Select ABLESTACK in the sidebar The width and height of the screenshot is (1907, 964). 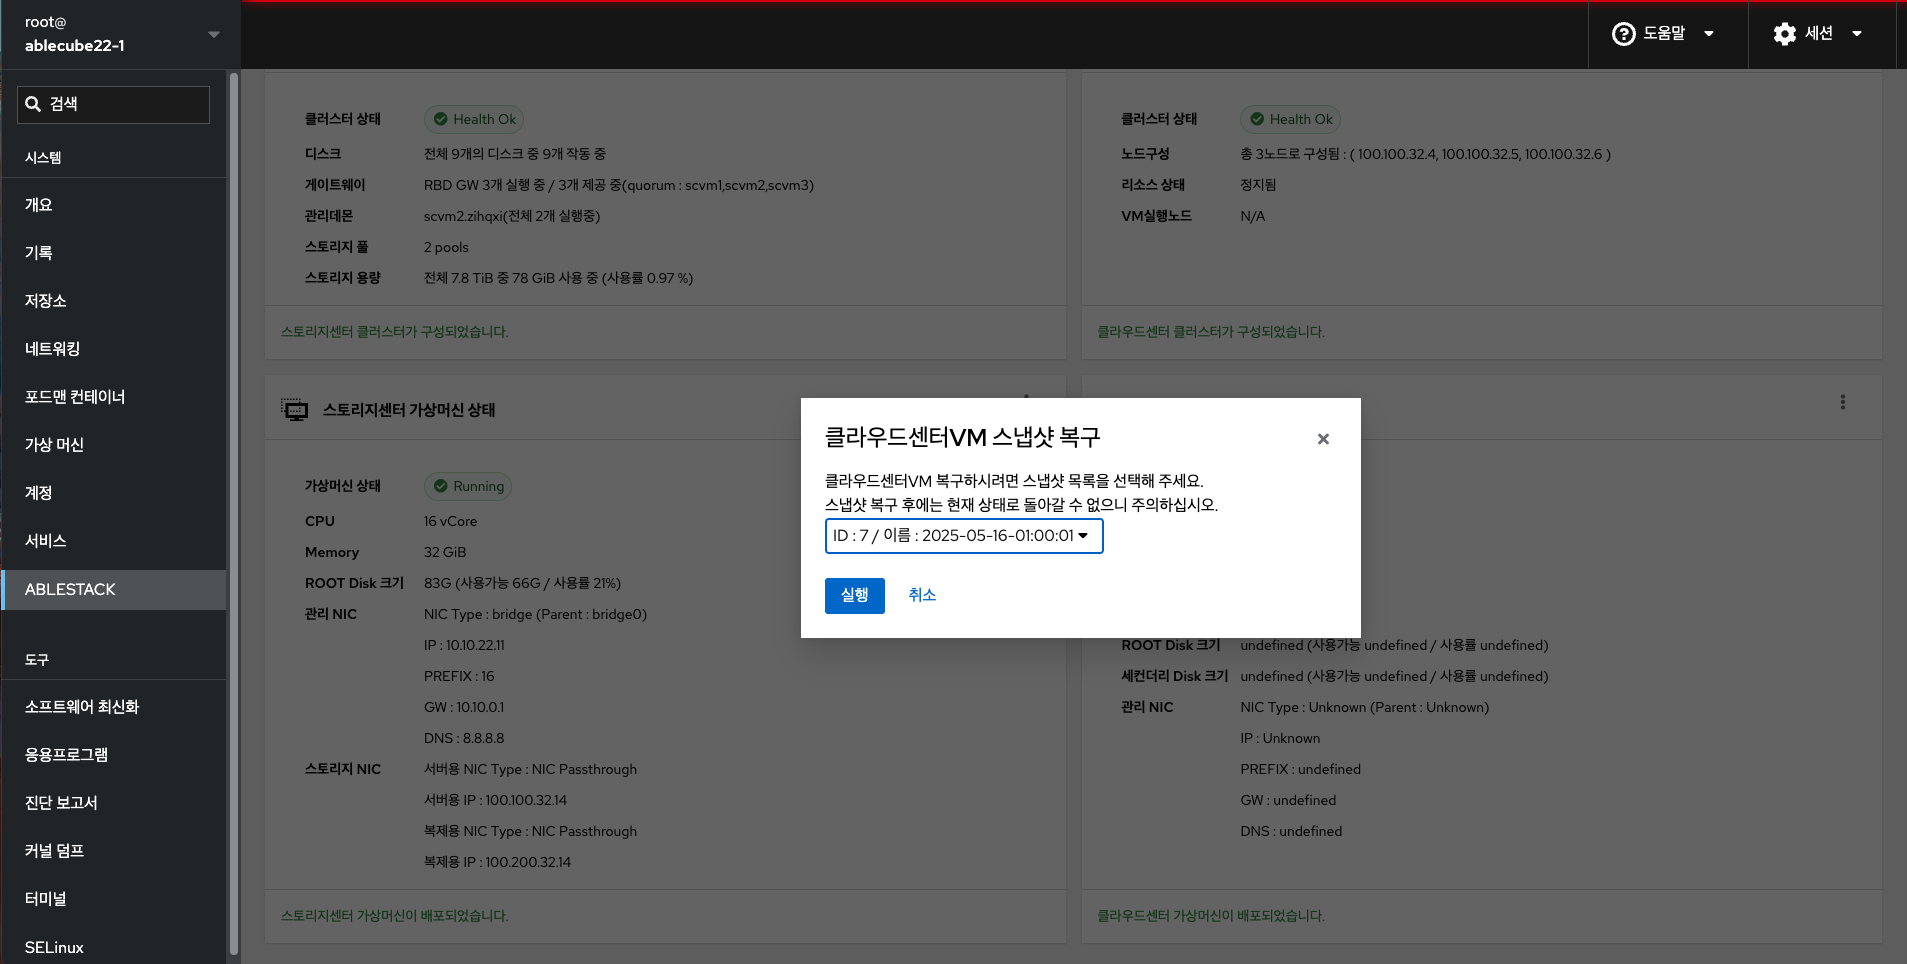coord(70,589)
